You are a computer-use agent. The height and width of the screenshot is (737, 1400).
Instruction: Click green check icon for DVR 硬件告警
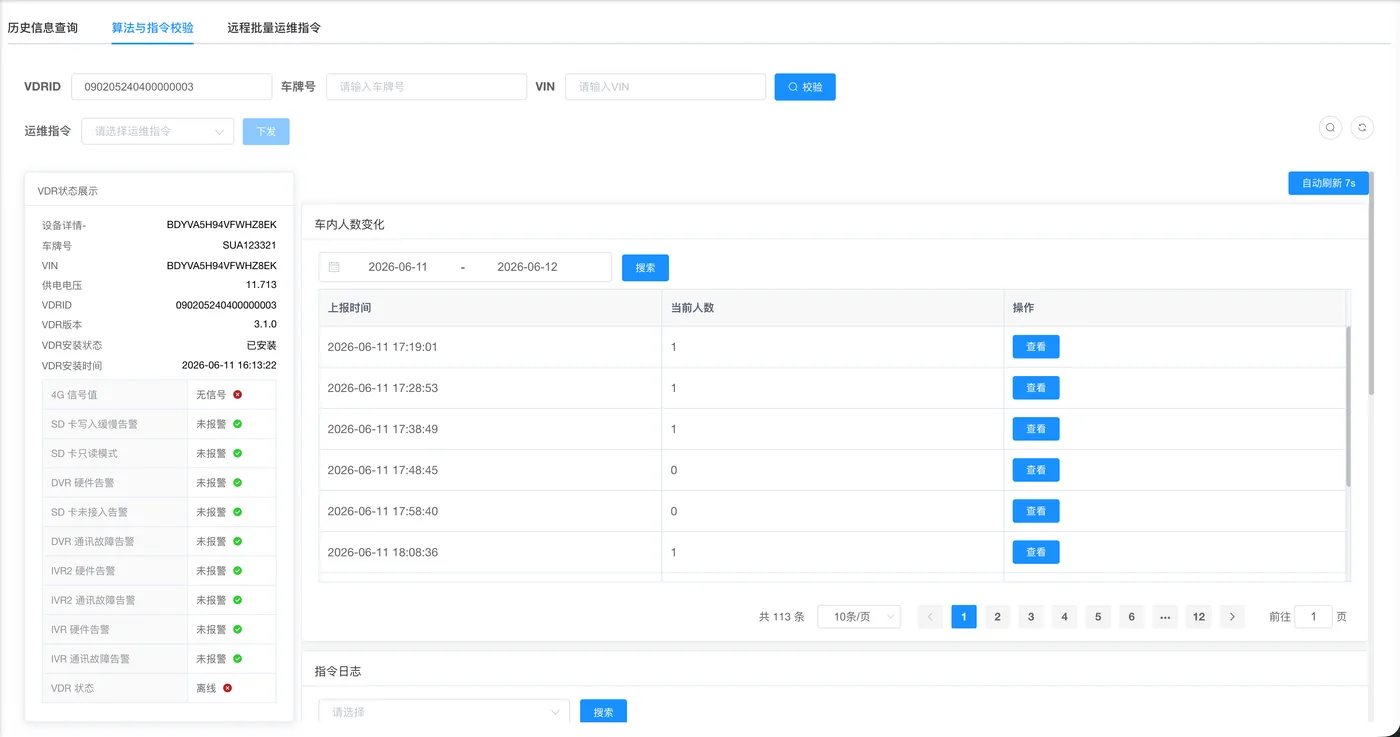[x=238, y=483]
